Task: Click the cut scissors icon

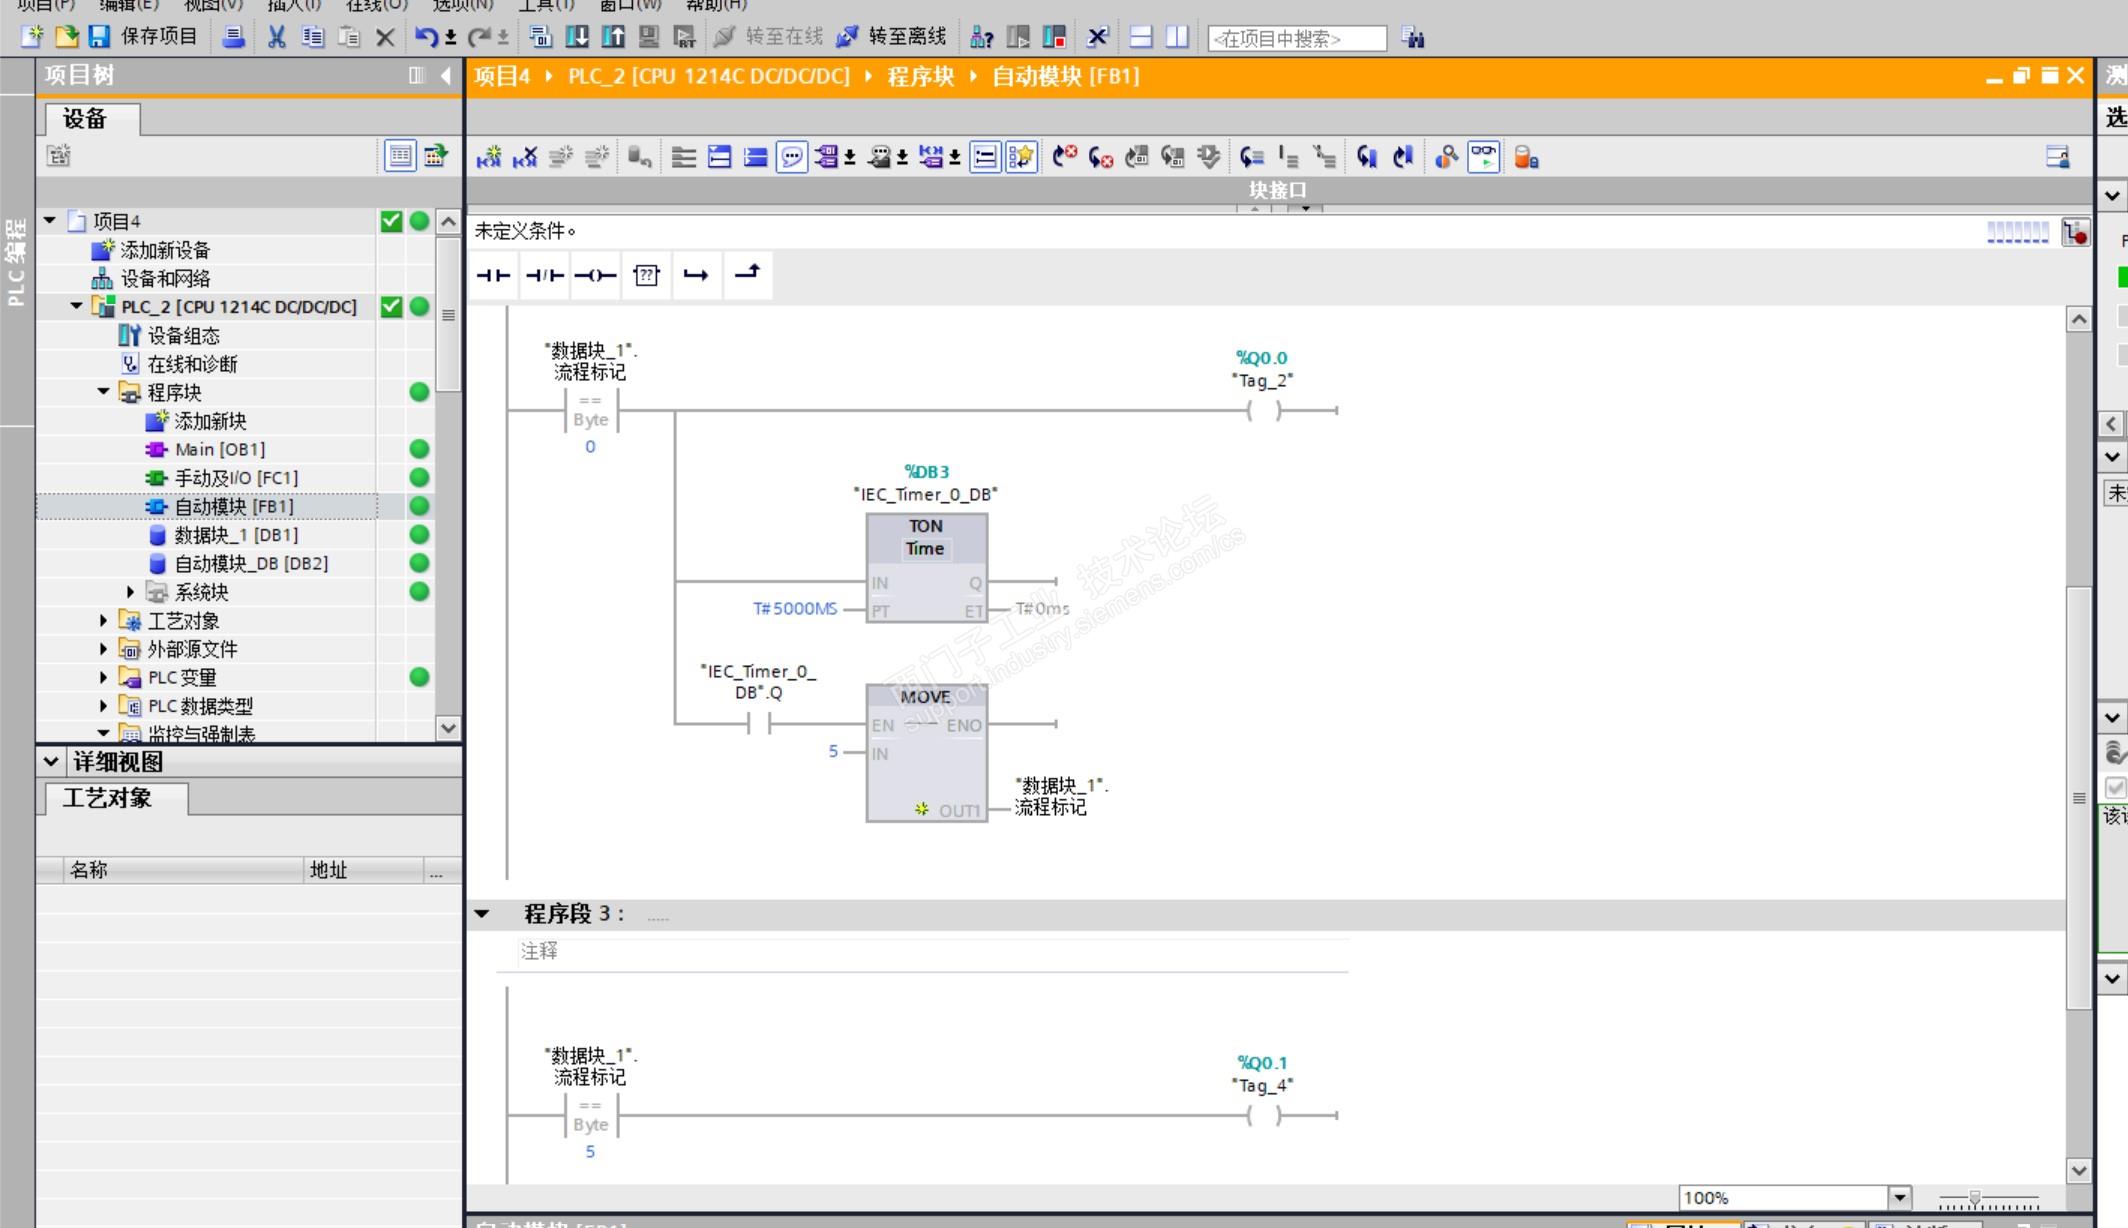Action: (276, 37)
